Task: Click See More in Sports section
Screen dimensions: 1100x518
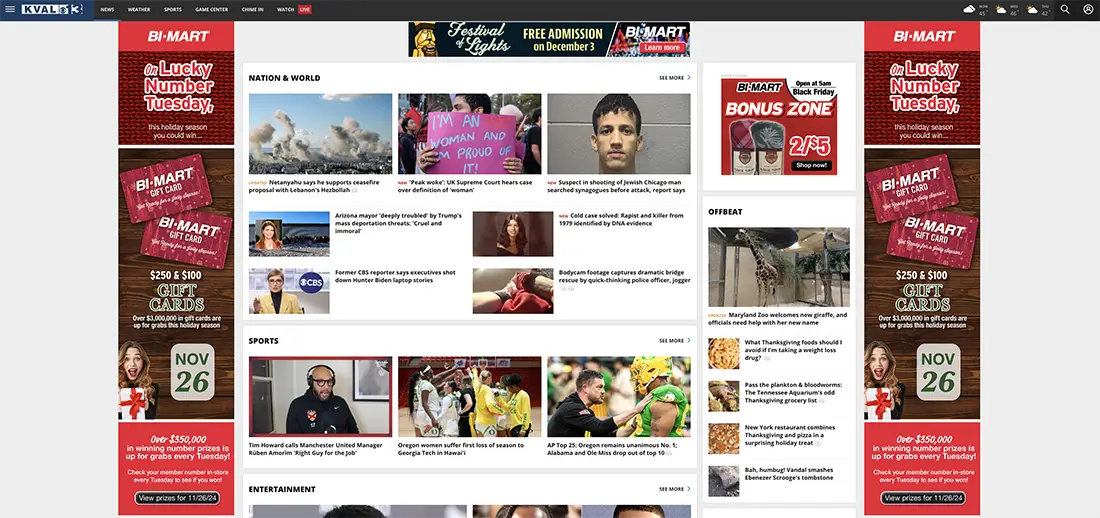Action: pyautogui.click(x=674, y=340)
